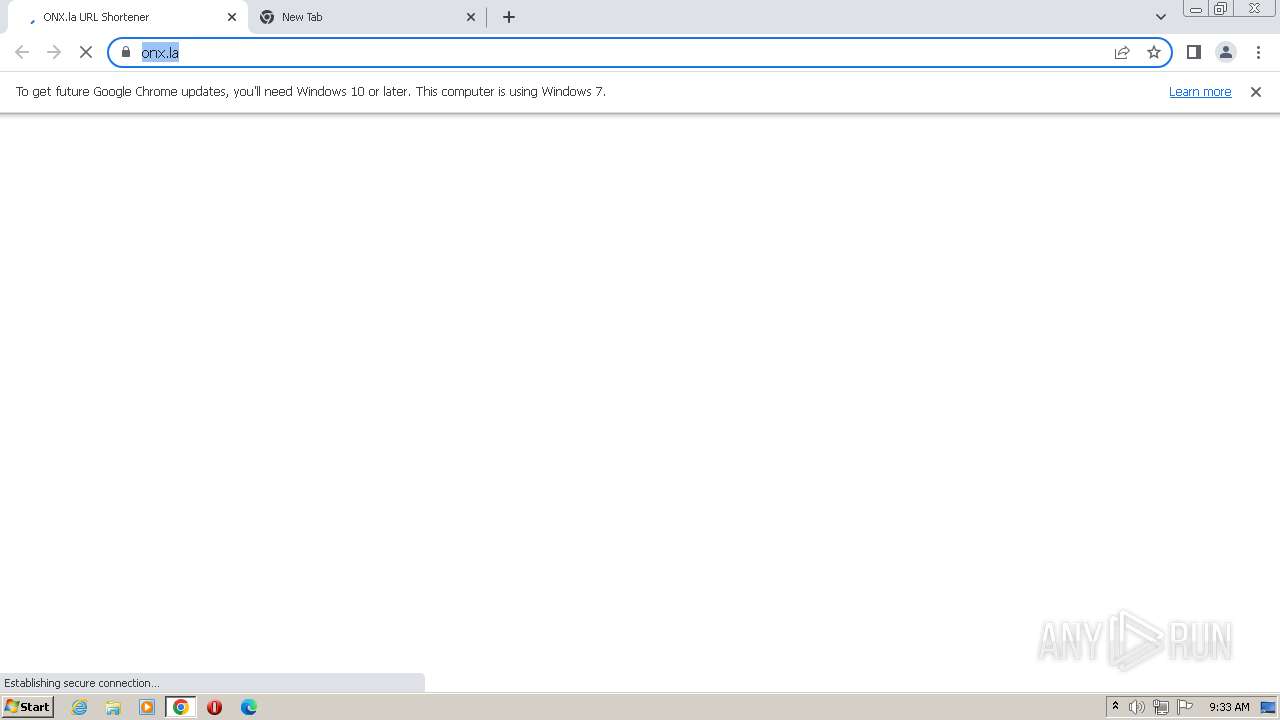Open Windows Explorer from taskbar
The width and height of the screenshot is (1280, 720).
(x=113, y=707)
